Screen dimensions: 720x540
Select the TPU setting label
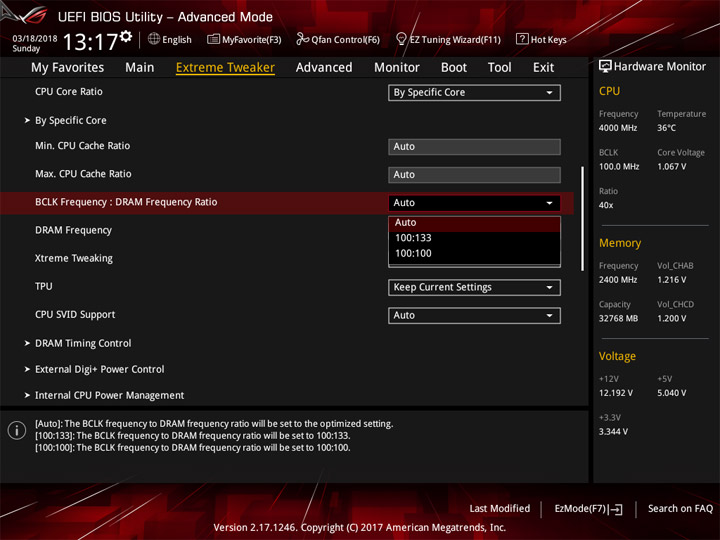[x=44, y=287]
